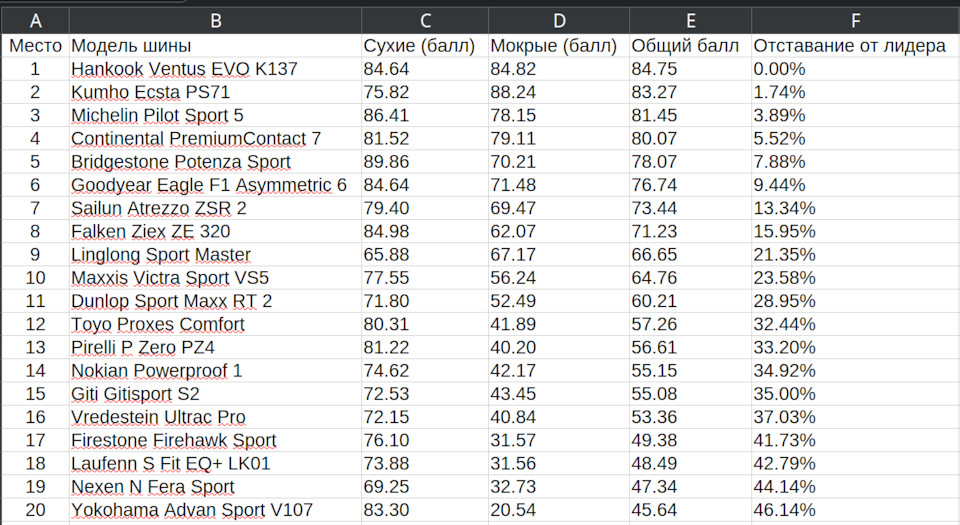Select column A header

pyautogui.click(x=36, y=21)
